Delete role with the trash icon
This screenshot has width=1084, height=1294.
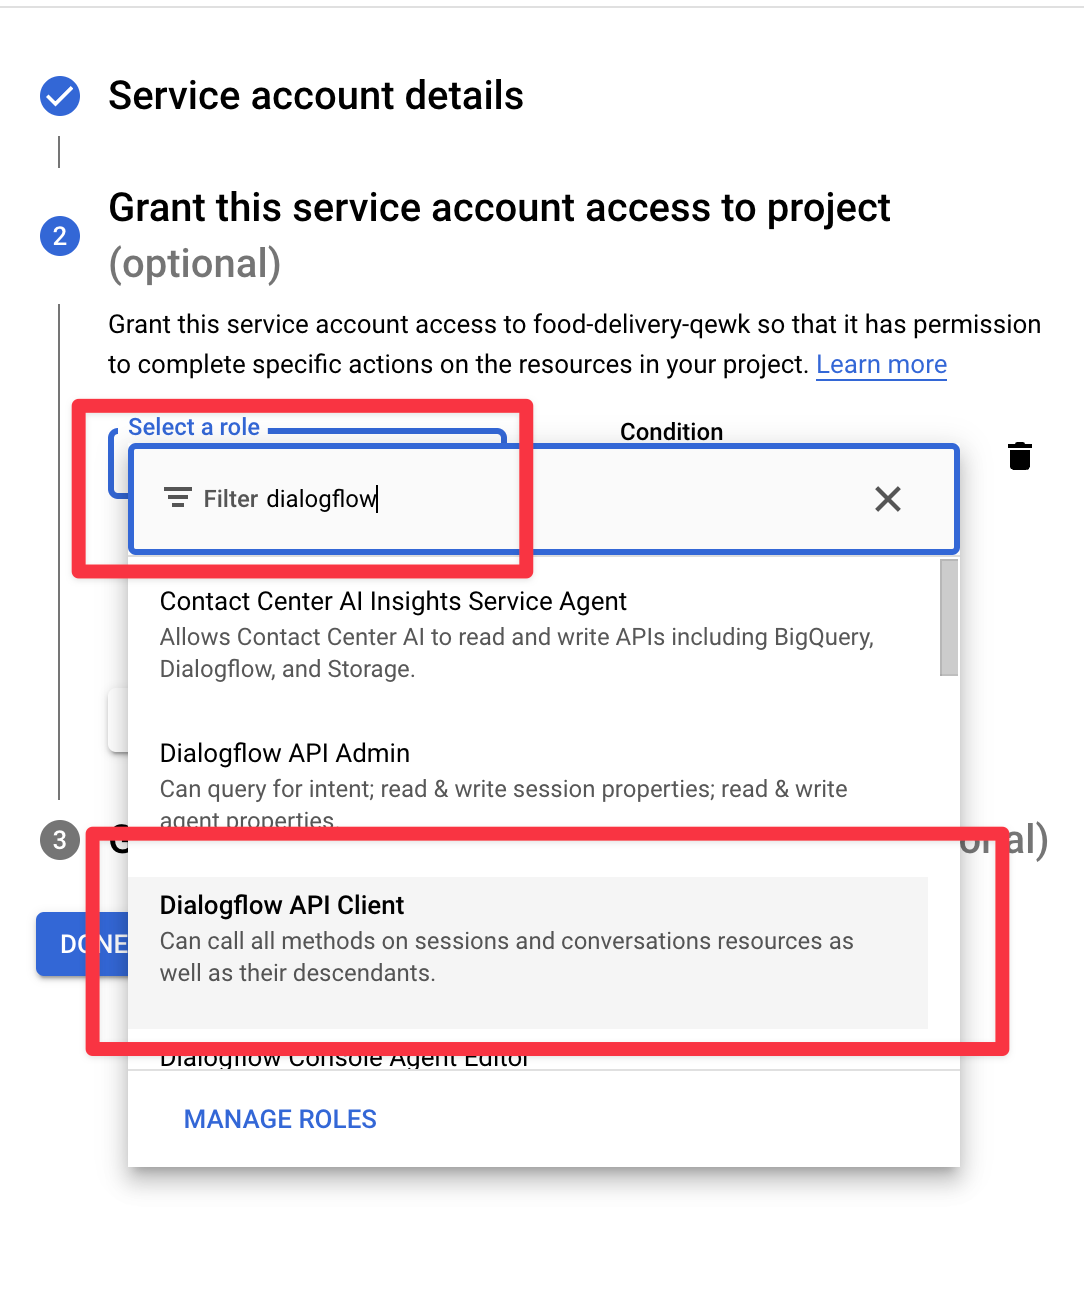(x=1019, y=456)
